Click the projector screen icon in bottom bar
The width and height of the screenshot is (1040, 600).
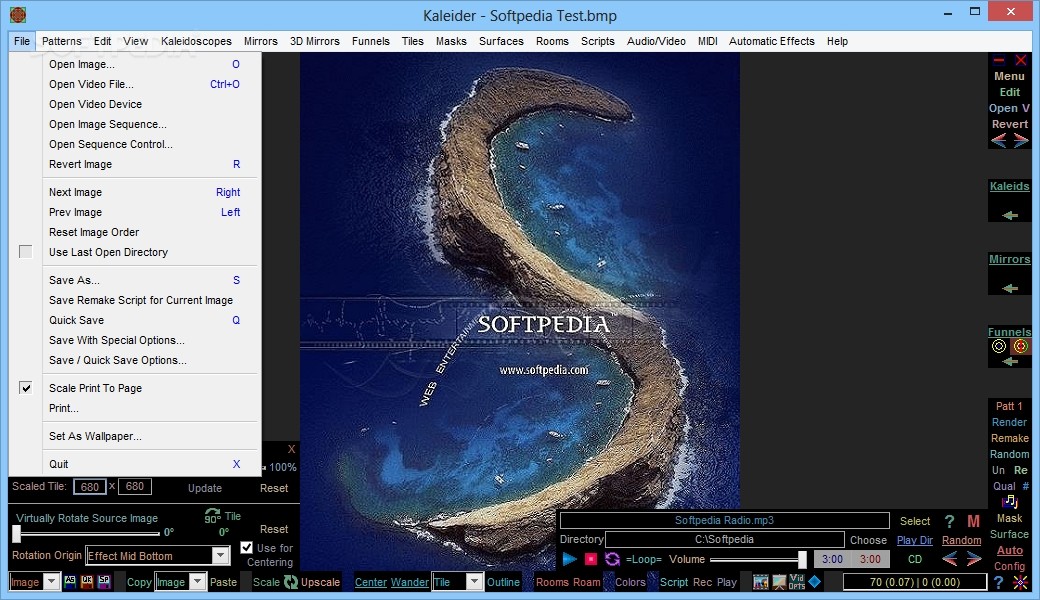779,582
